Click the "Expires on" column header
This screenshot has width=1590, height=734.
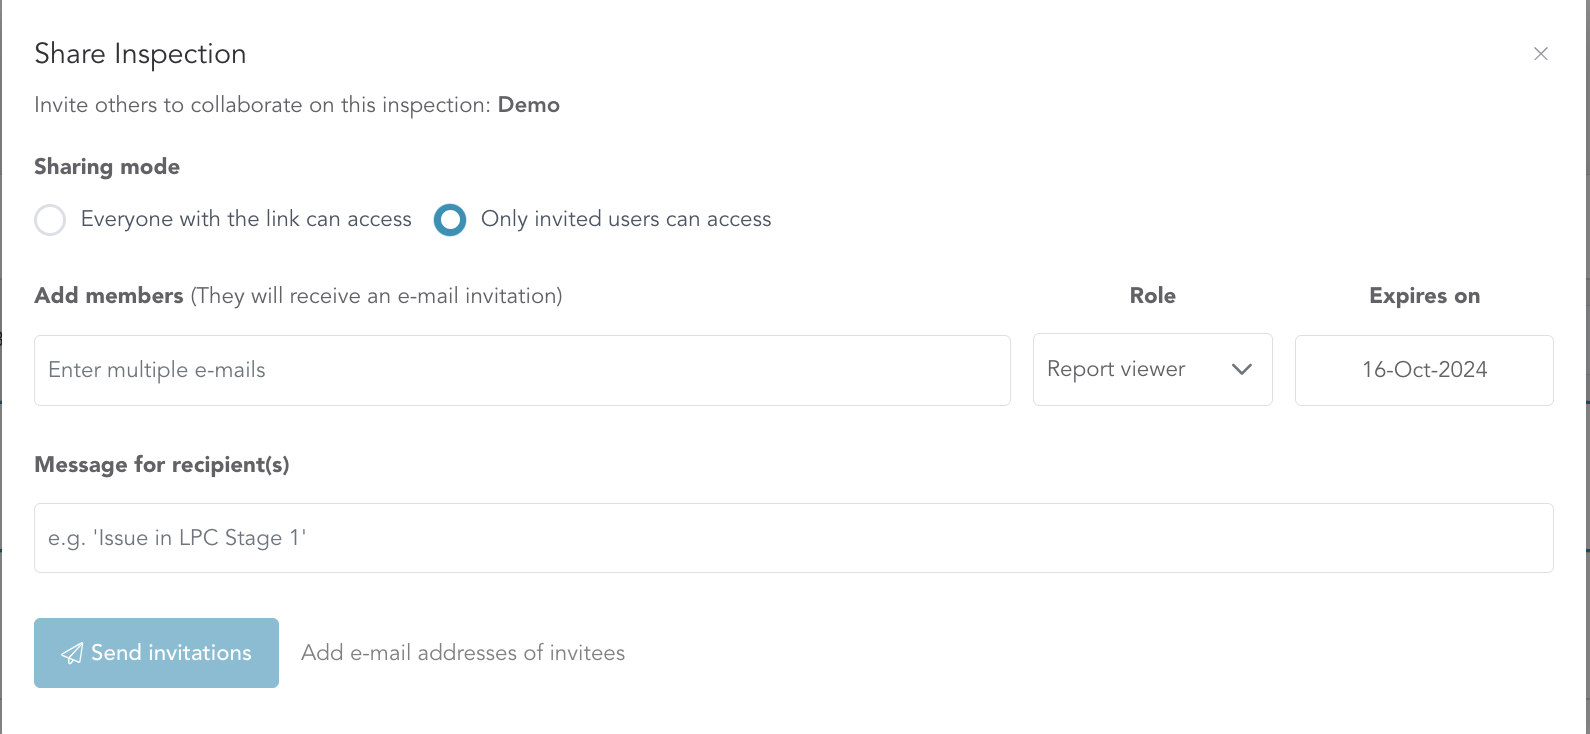(x=1424, y=296)
